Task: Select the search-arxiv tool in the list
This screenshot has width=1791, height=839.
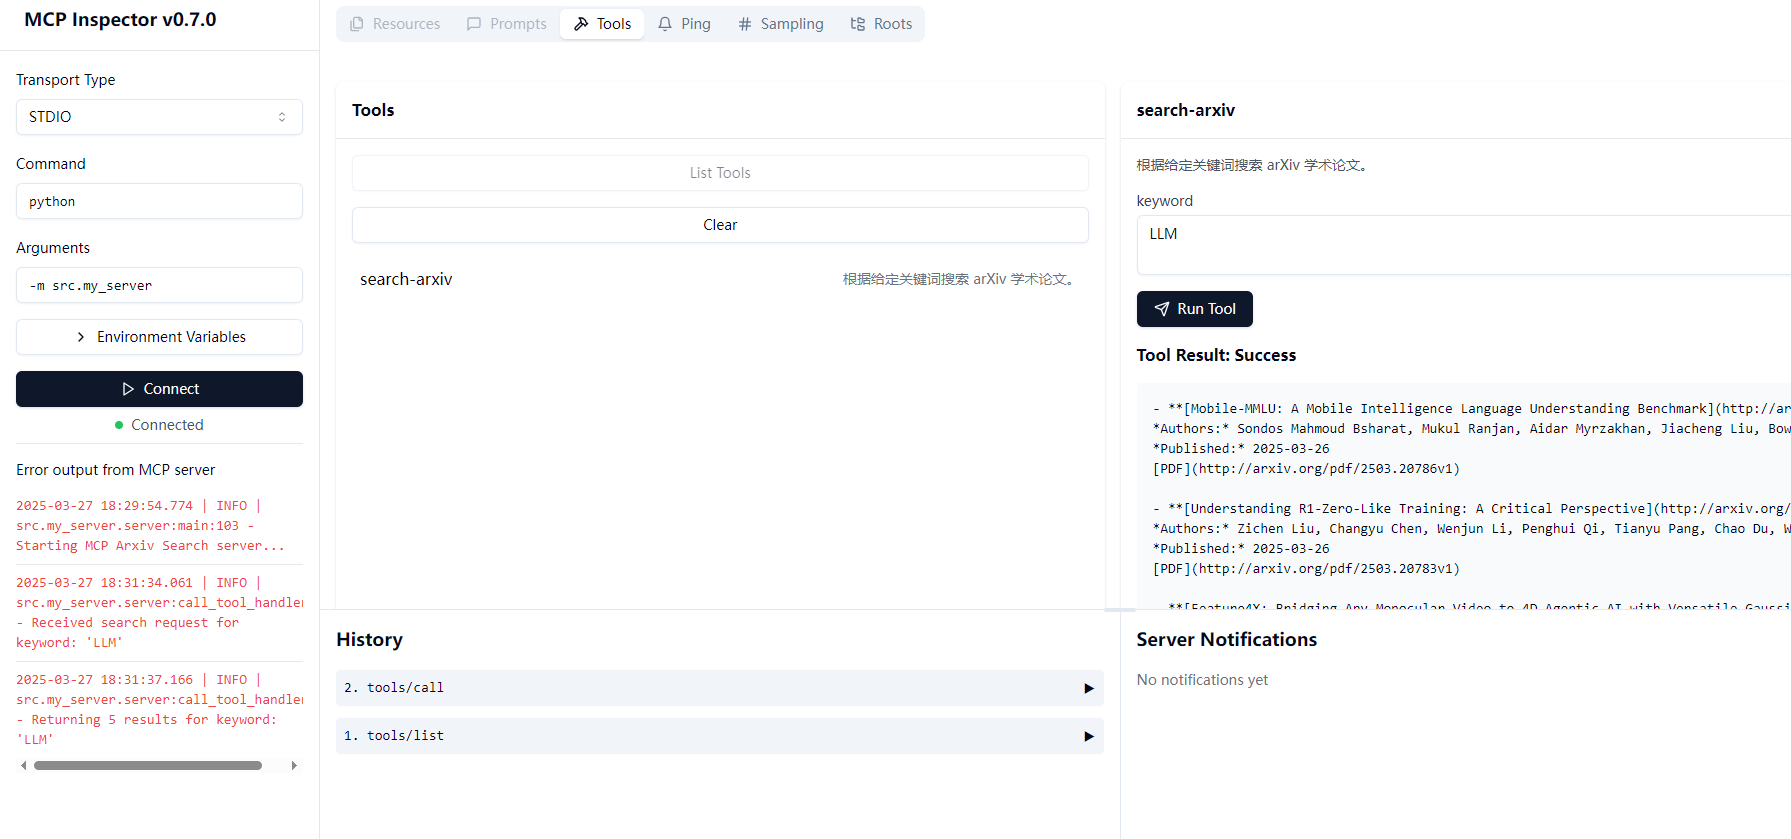Action: [x=406, y=279]
